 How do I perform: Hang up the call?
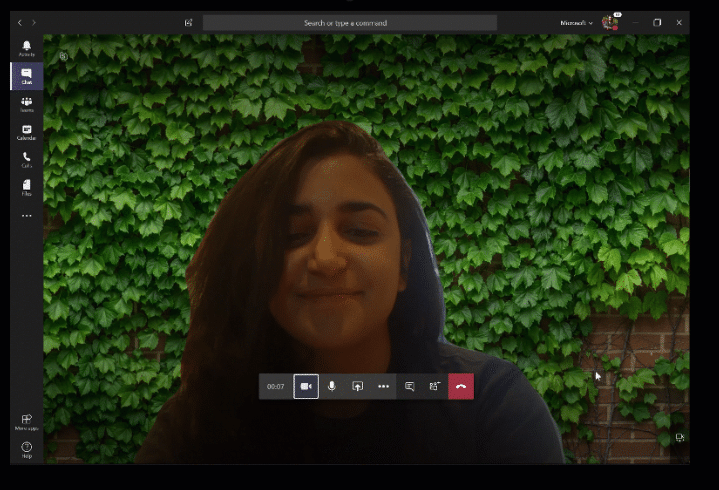coord(461,386)
